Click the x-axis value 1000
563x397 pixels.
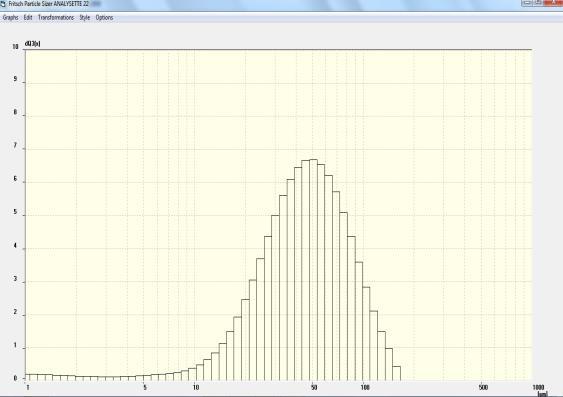point(538,387)
